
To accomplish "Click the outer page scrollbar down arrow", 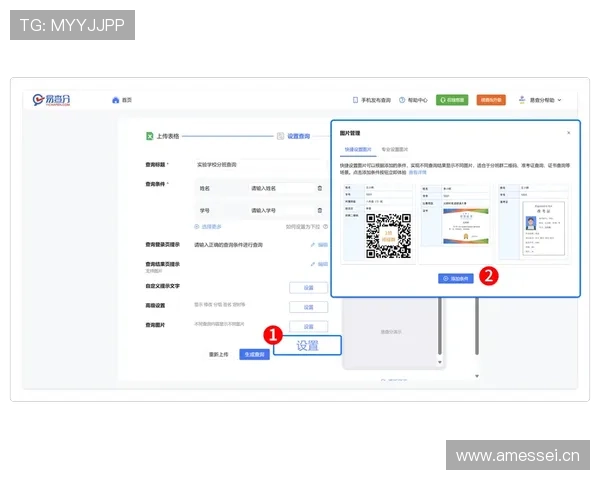I will click(477, 376).
